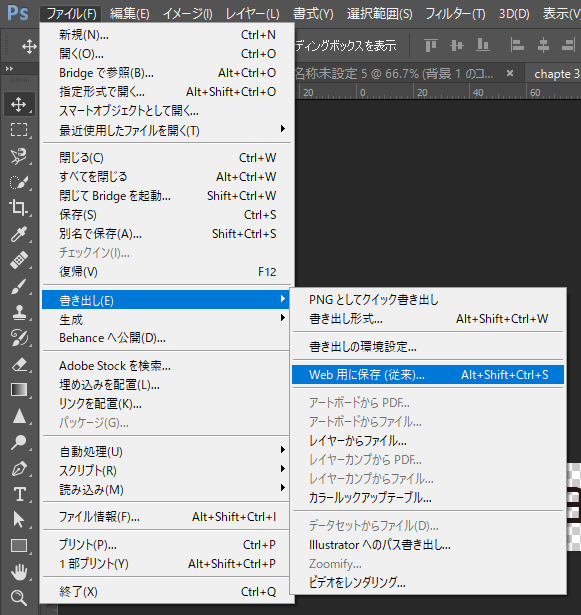
Task: Open the レイヤー(L) menu
Action: pos(252,14)
